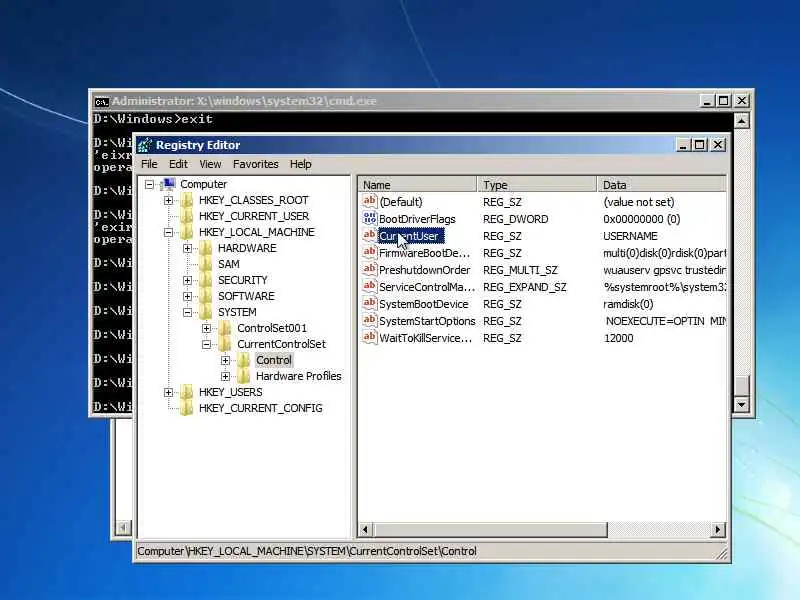The image size is (800, 600).
Task: Click the status bar registry path
Action: (307, 551)
